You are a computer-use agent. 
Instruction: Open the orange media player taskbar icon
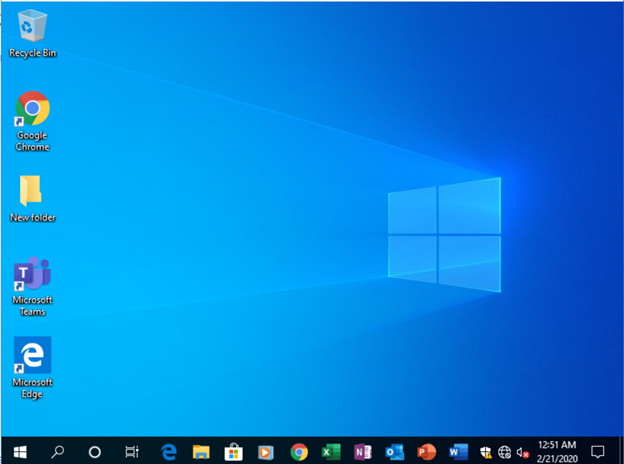tap(266, 452)
